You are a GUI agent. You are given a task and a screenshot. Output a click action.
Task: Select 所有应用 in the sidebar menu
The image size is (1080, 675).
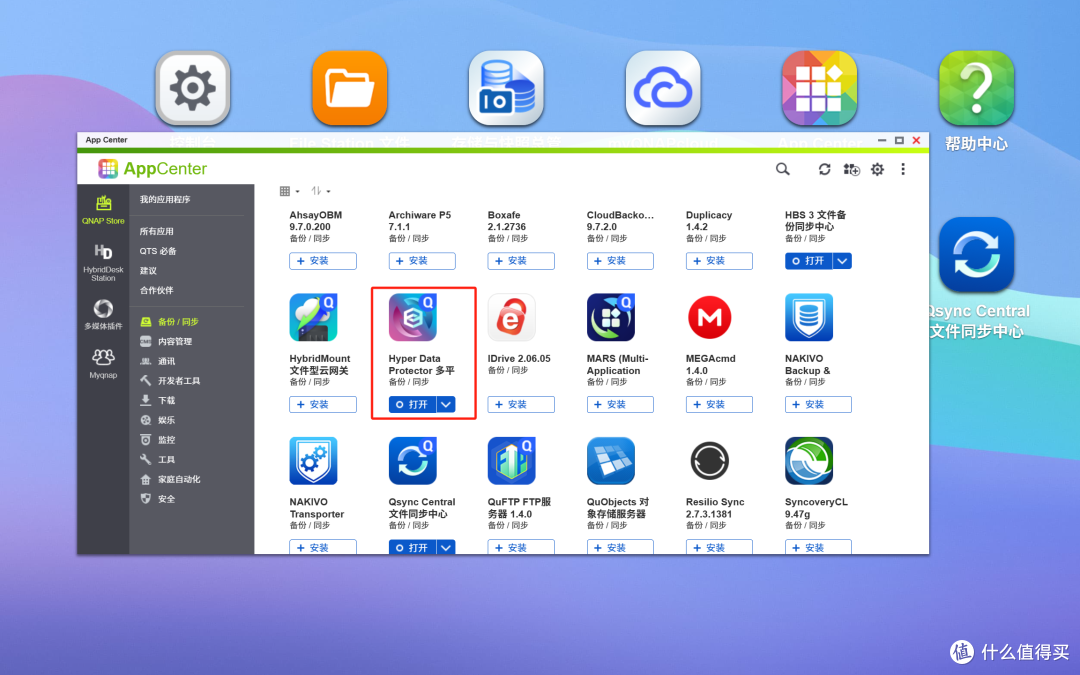tap(157, 231)
